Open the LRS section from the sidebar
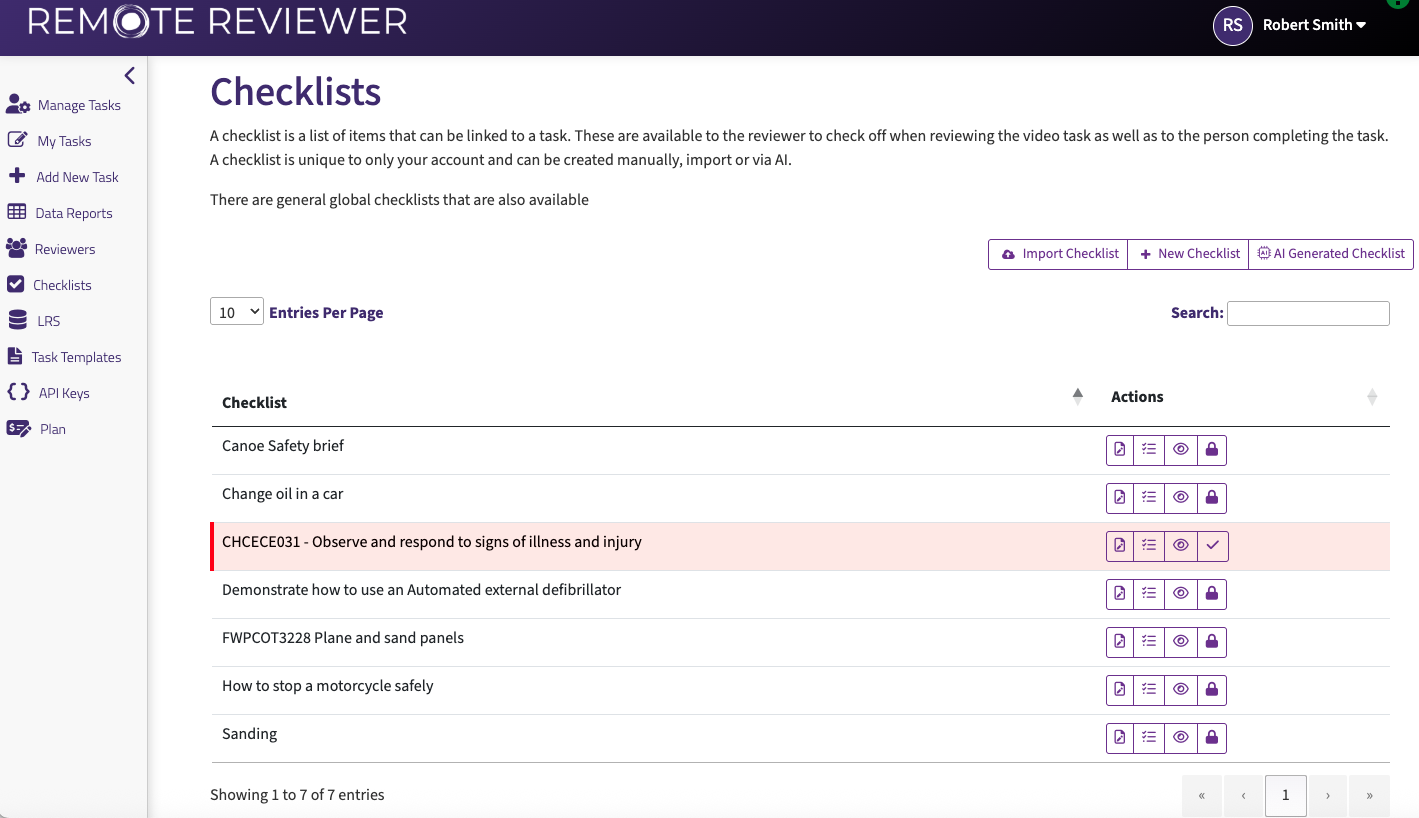 [18, 320]
